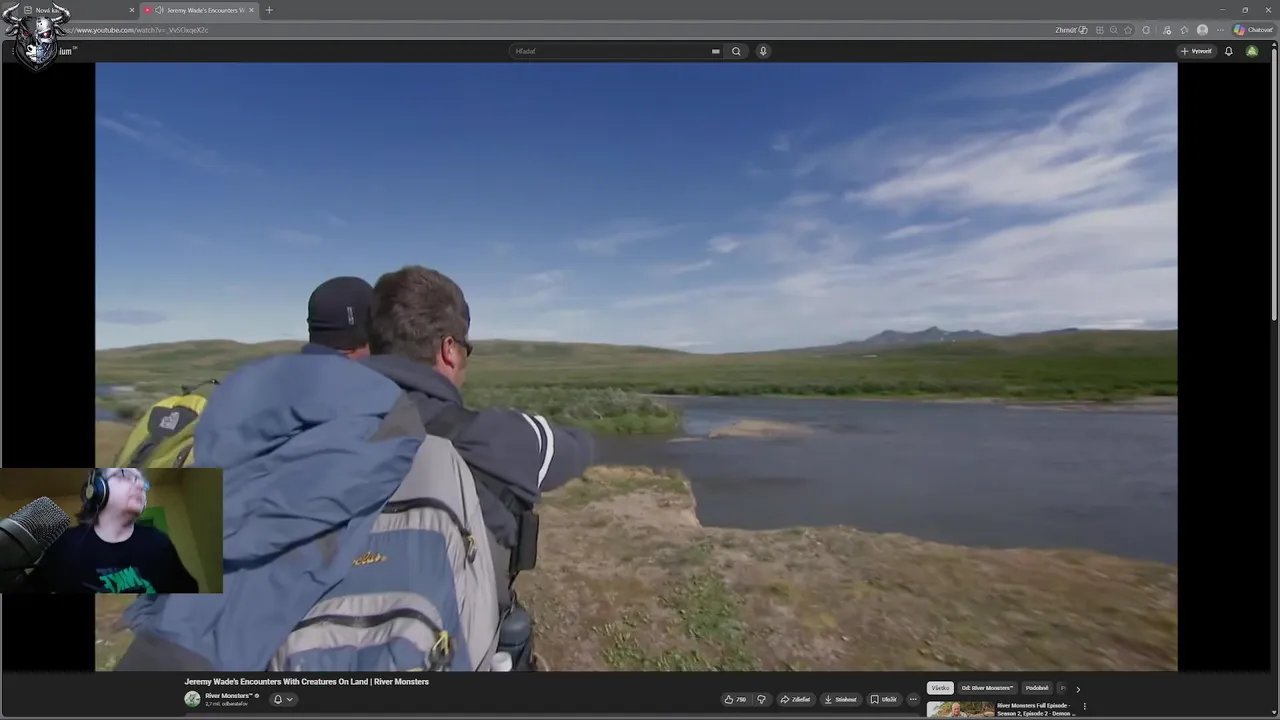
Task: Open River Monsters channel name link
Action: pos(228,695)
